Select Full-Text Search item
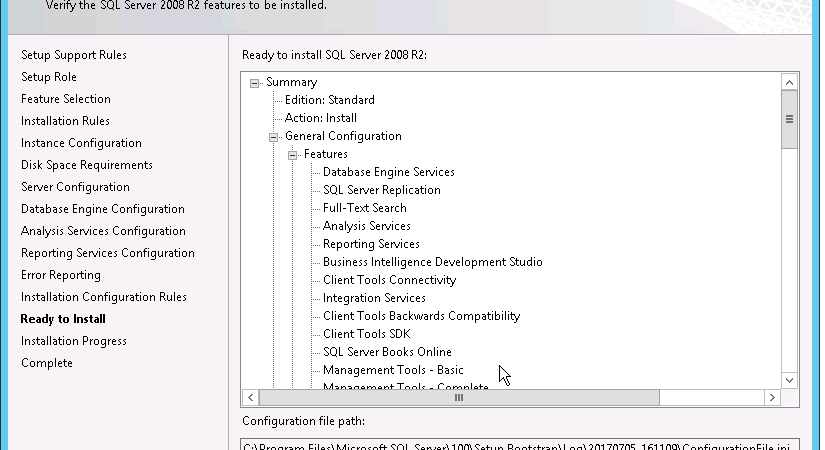This screenshot has width=825, height=450. click(365, 208)
